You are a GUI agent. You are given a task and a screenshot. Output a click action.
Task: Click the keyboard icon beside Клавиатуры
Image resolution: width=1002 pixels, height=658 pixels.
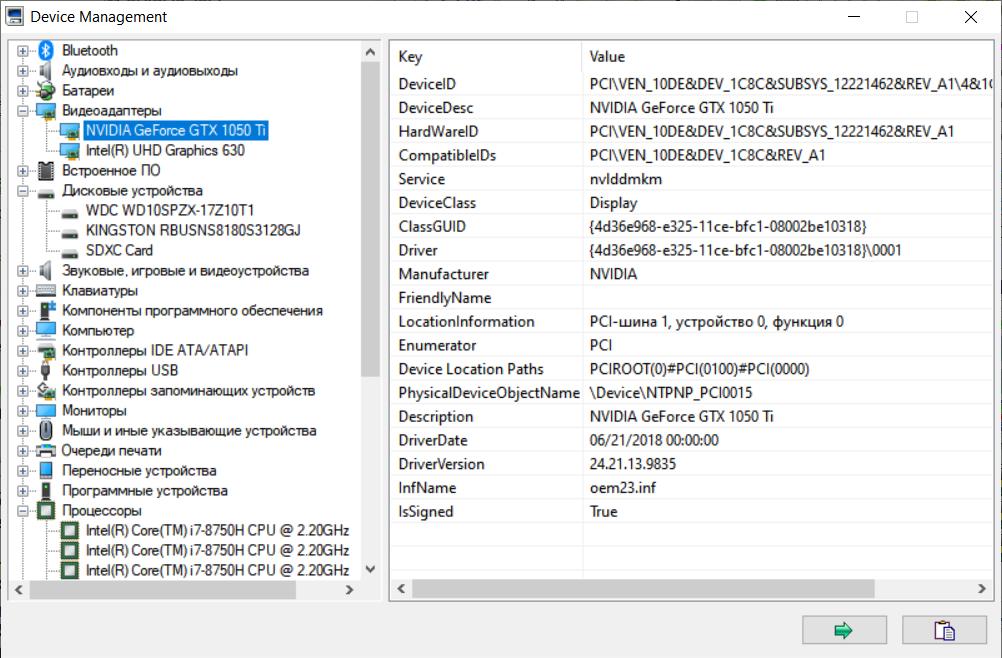[x=45, y=291]
